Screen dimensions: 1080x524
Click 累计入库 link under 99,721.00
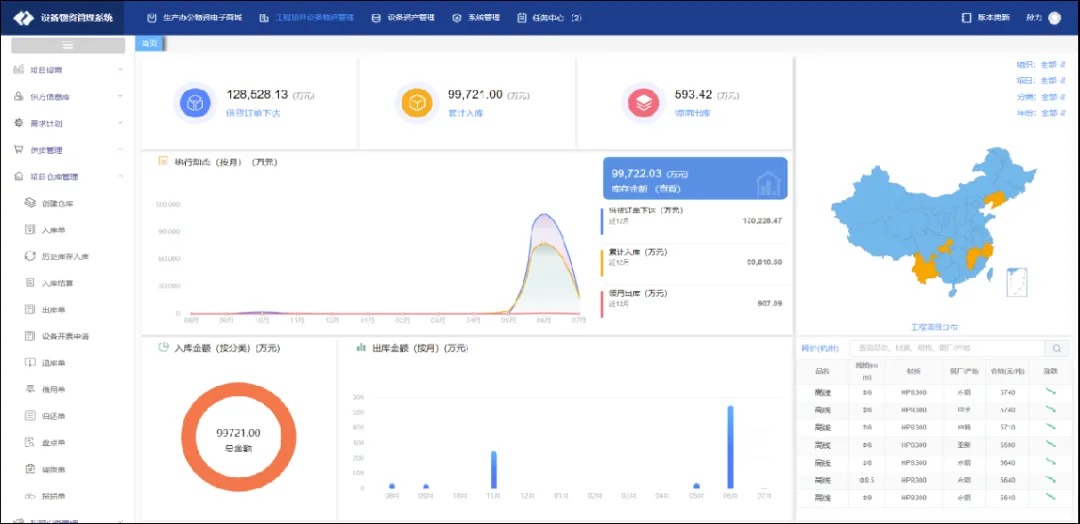pyautogui.click(x=466, y=113)
